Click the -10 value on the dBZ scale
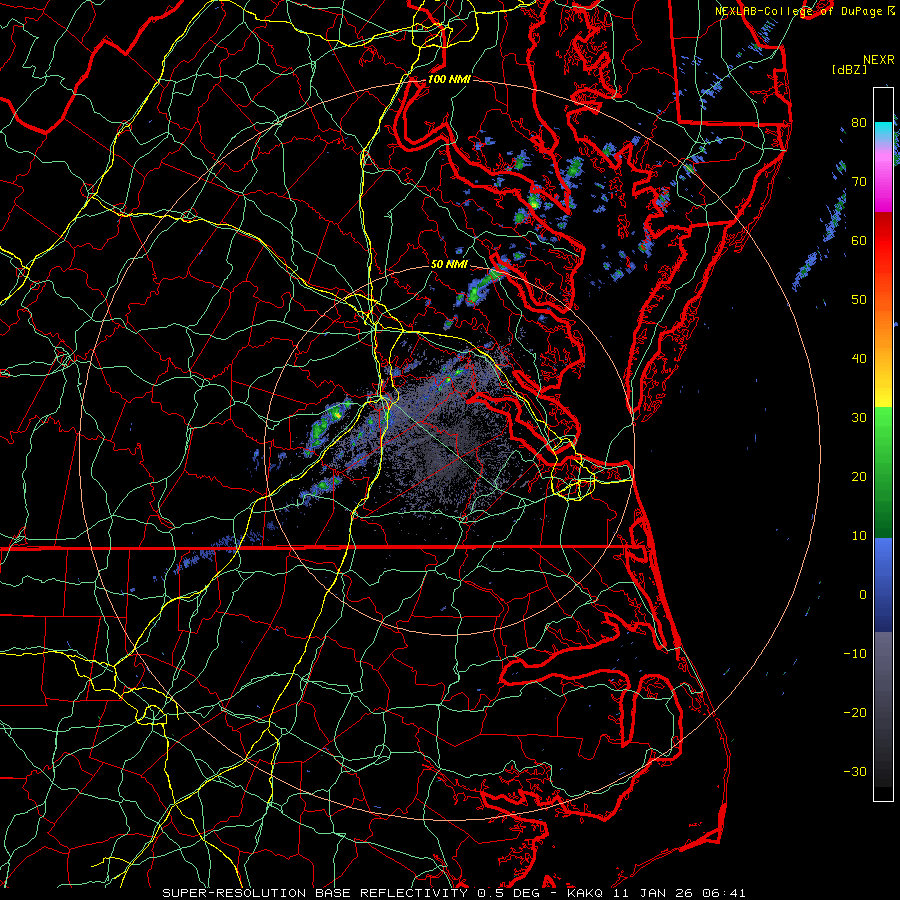This screenshot has width=900, height=900. 855,654
